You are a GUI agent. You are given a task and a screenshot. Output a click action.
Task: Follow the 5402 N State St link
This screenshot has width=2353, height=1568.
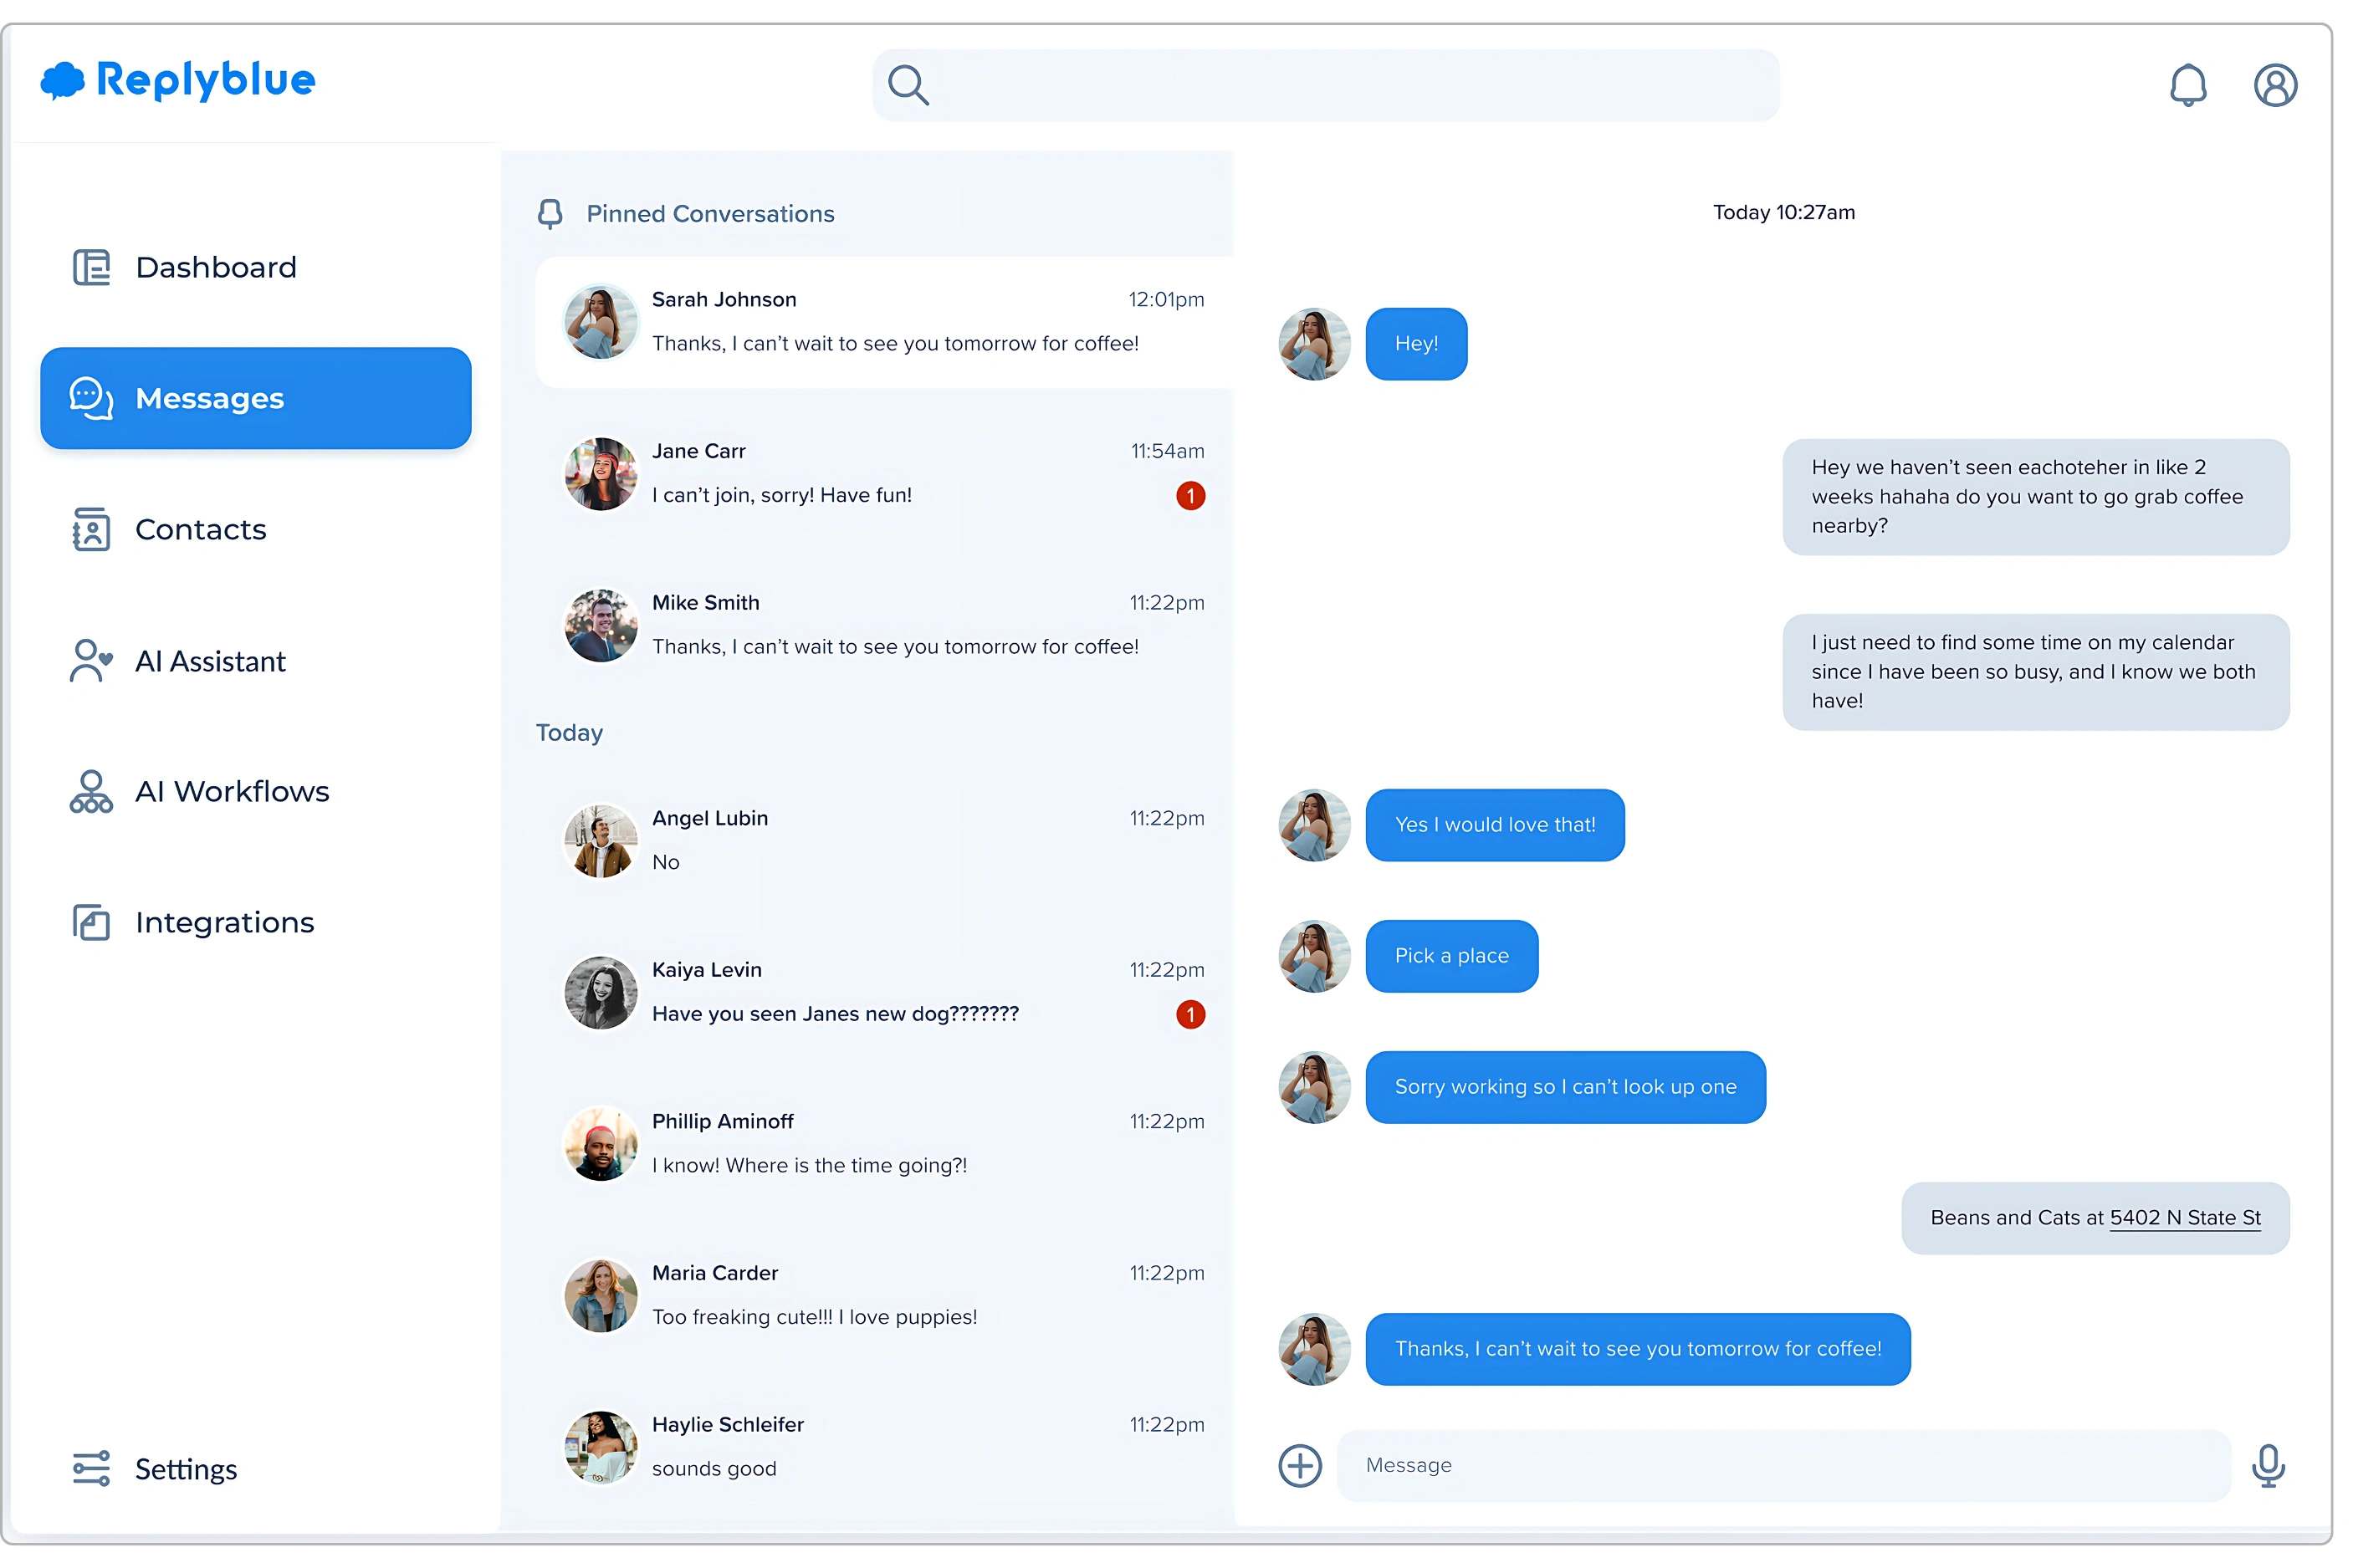[2184, 1217]
